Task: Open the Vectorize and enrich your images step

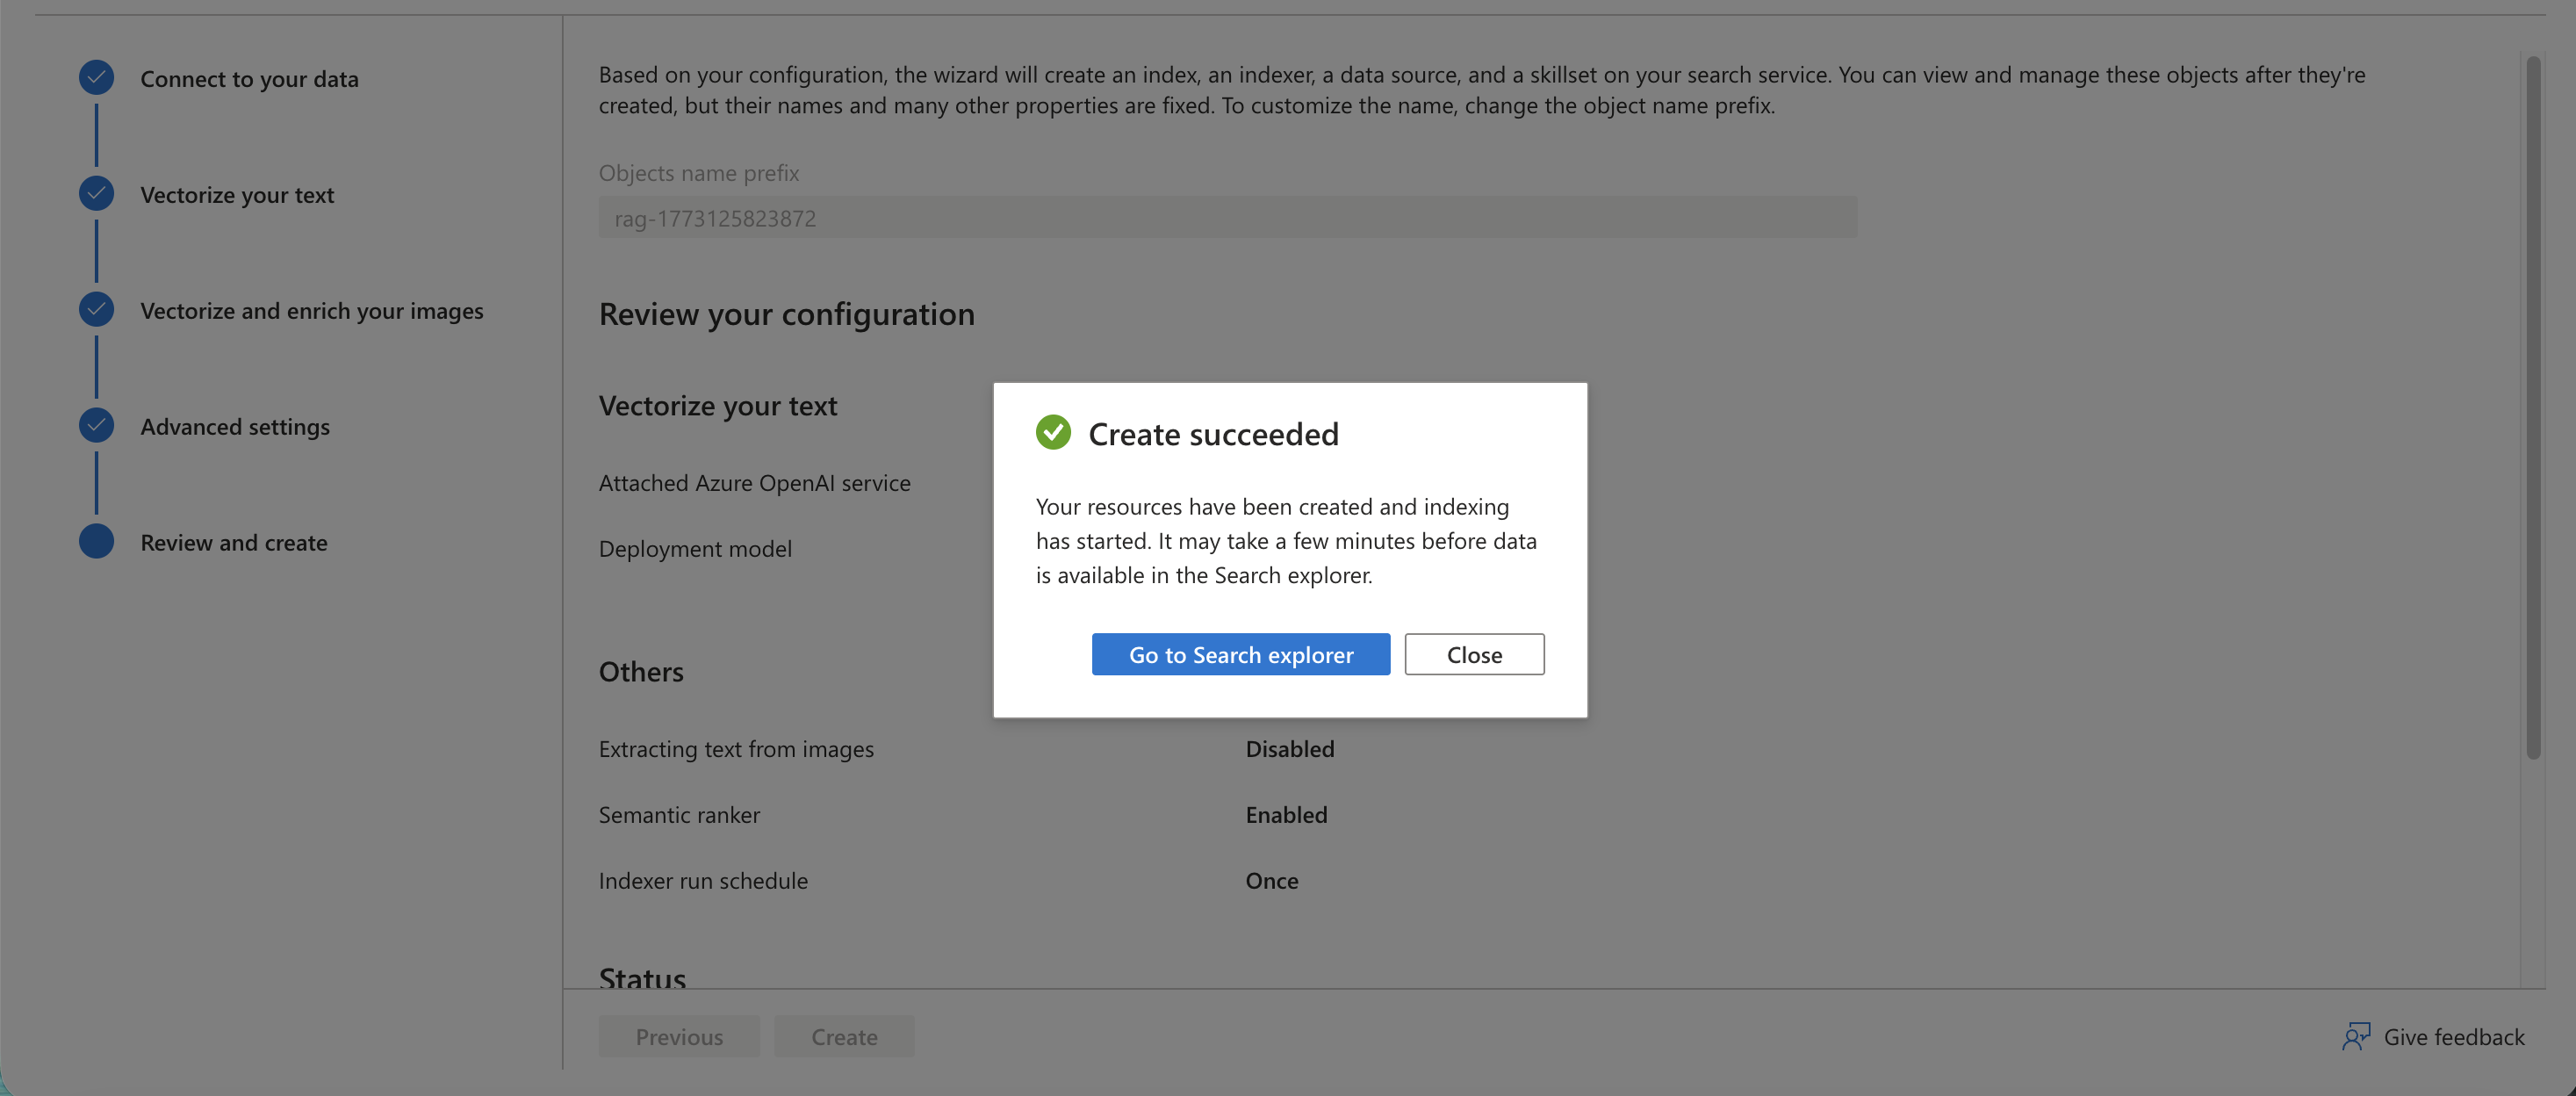Action: click(311, 311)
